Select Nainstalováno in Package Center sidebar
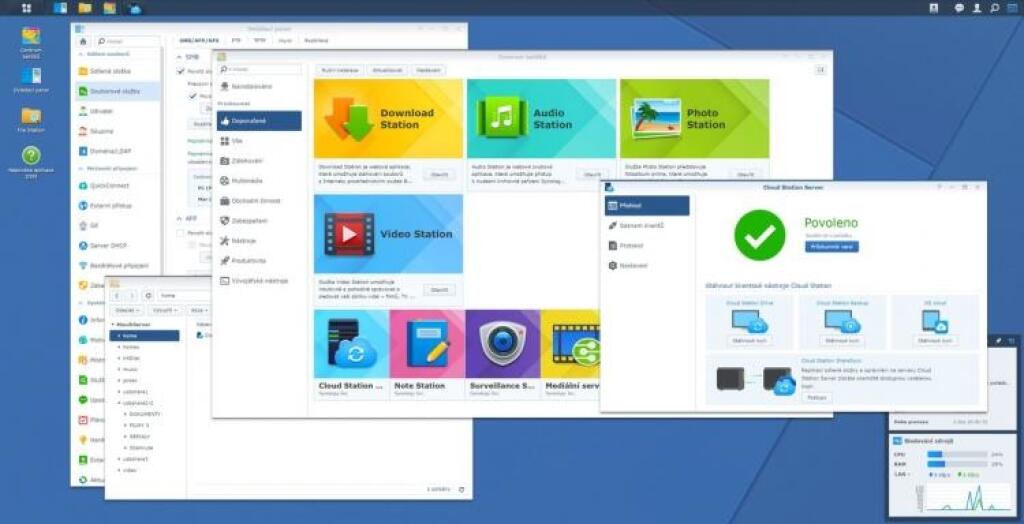 pos(259,86)
